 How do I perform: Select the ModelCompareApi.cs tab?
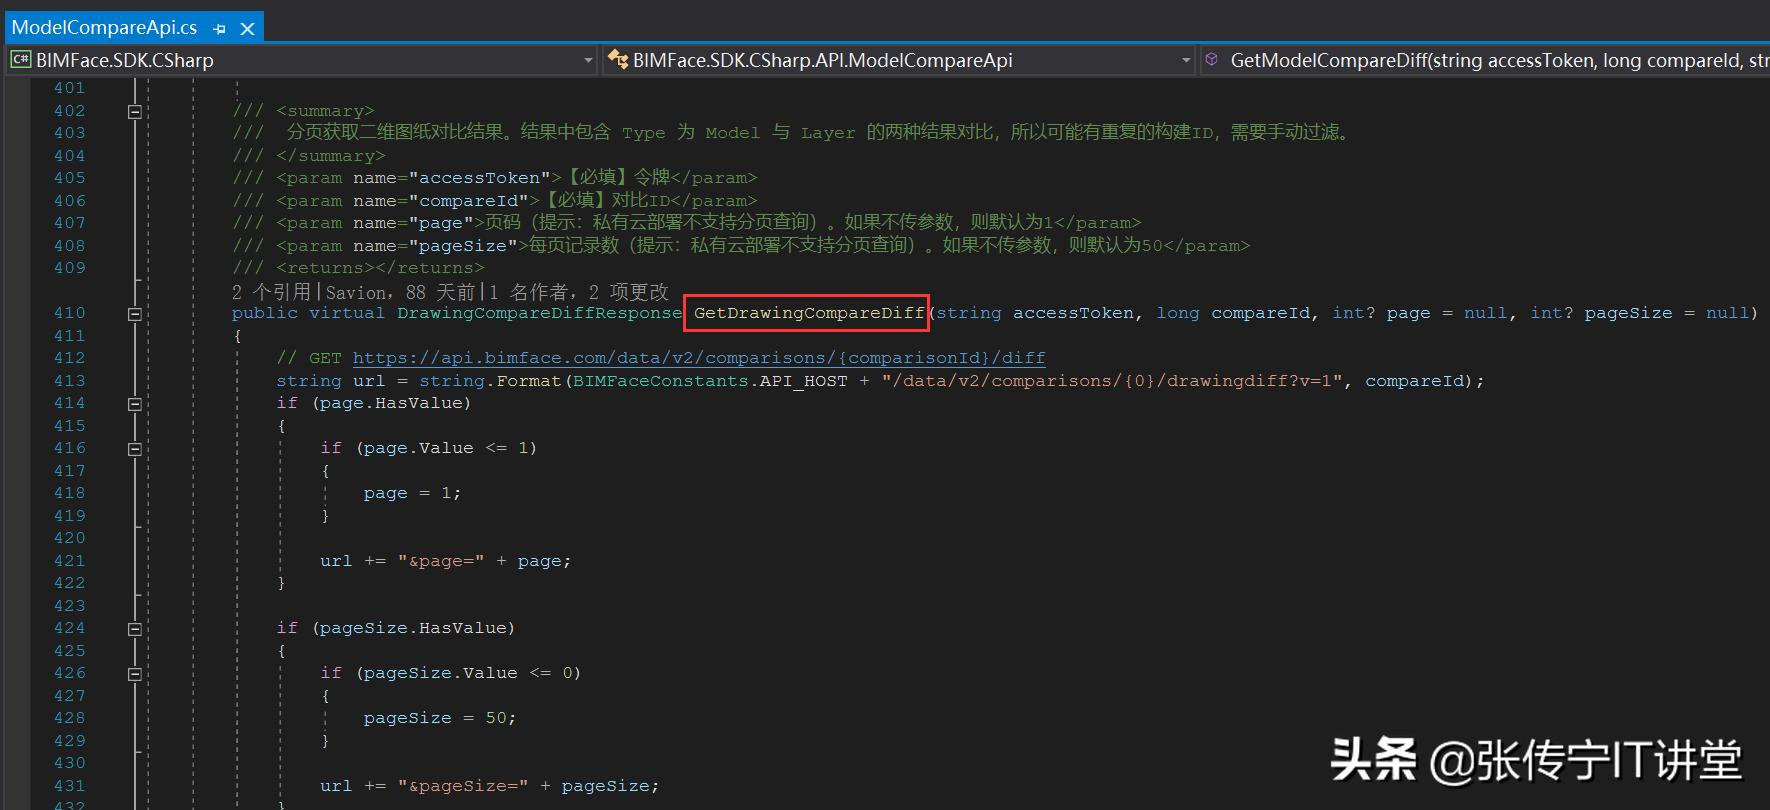coord(104,28)
